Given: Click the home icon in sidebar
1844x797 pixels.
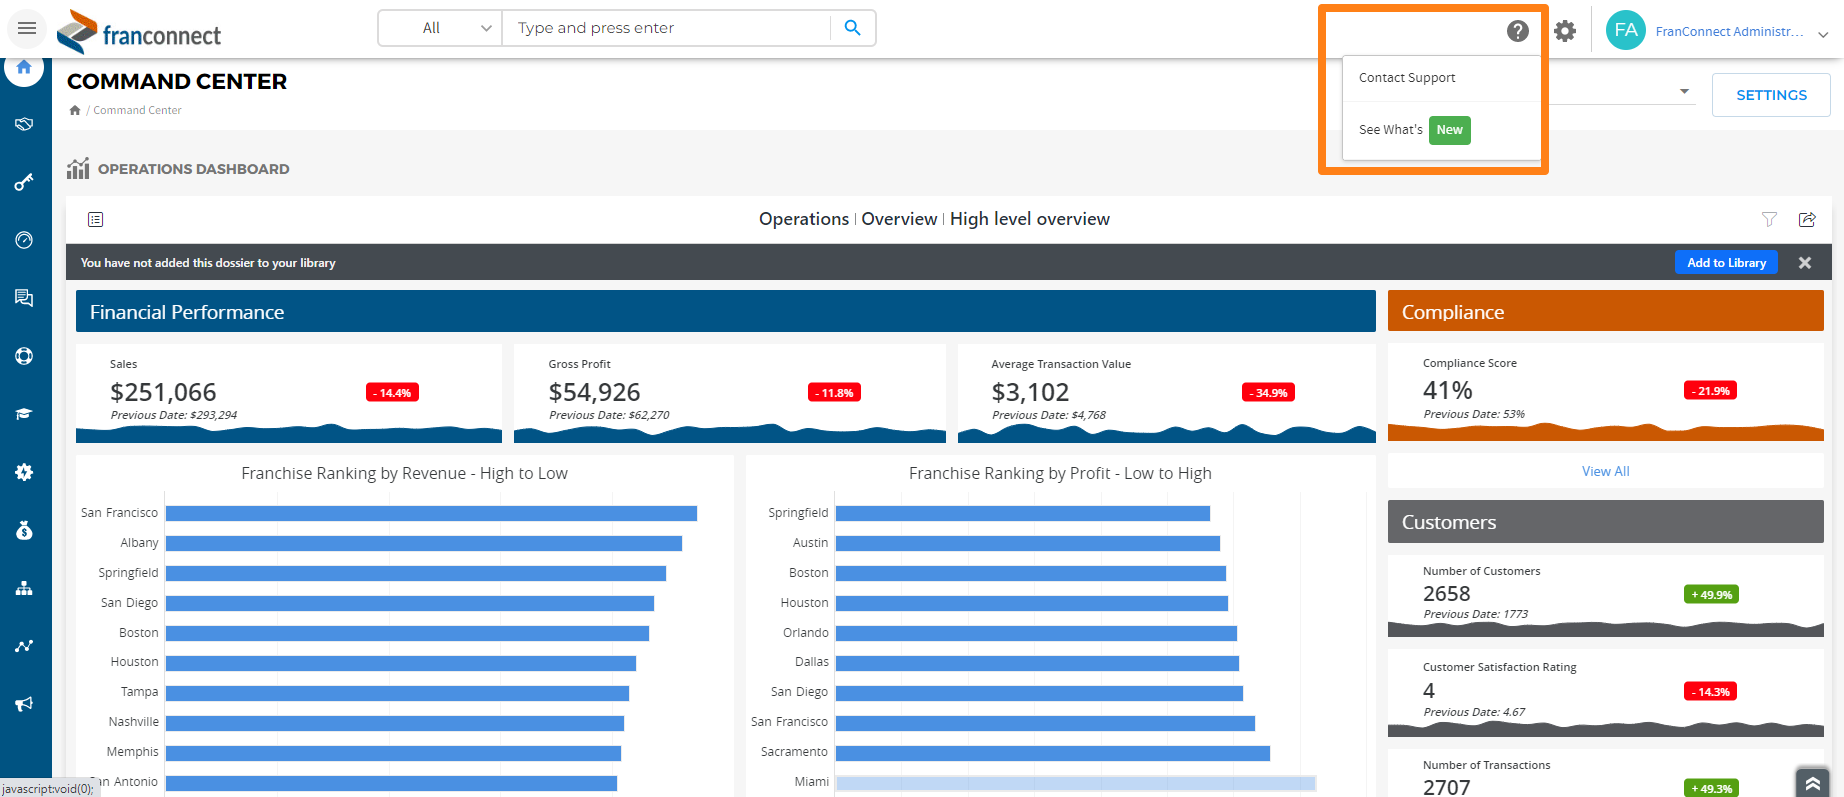Looking at the screenshot, I should pos(24,68).
